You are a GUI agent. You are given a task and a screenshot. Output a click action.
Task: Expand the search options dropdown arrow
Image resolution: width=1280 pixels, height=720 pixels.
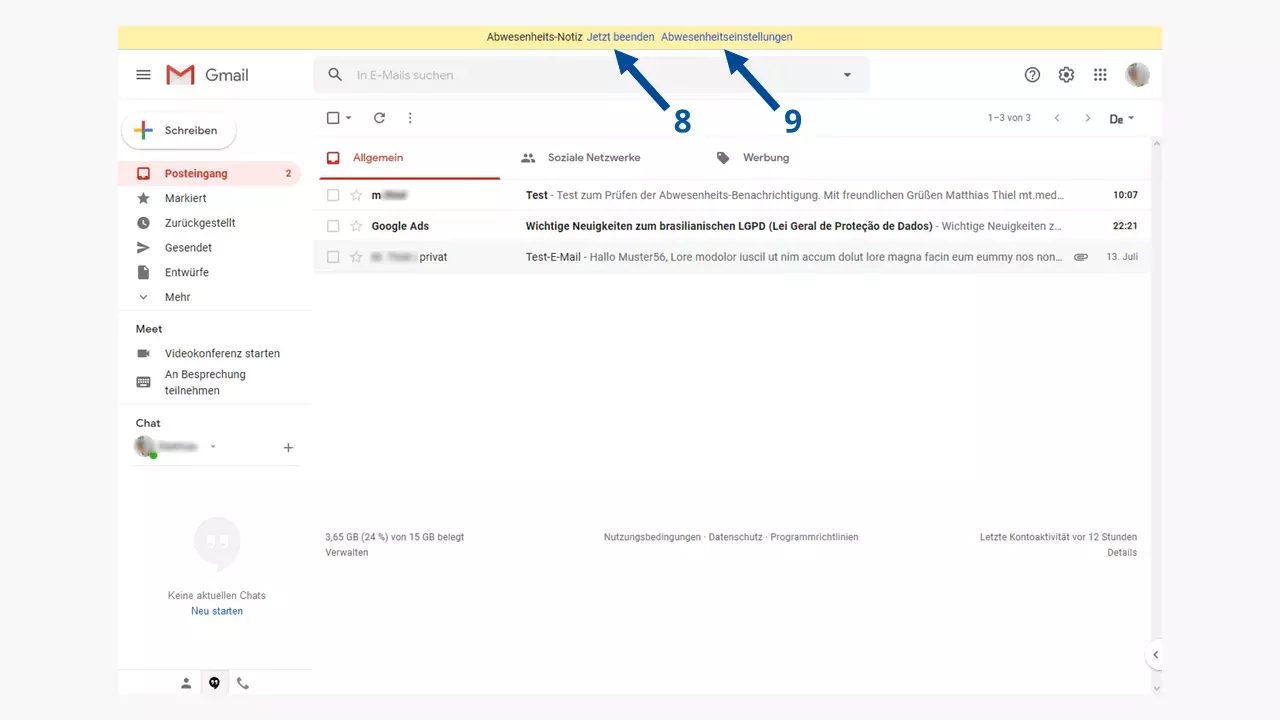[x=847, y=75]
